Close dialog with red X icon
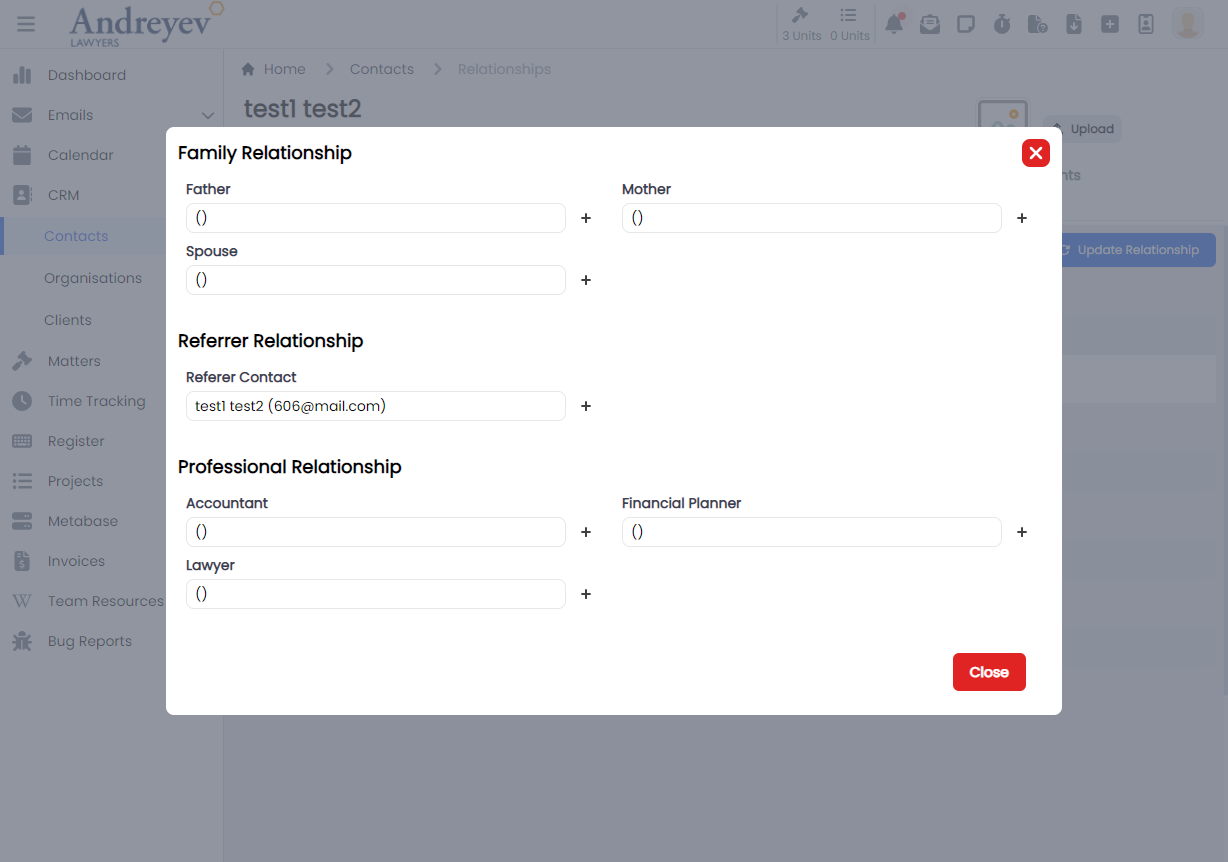 pyautogui.click(x=1035, y=153)
